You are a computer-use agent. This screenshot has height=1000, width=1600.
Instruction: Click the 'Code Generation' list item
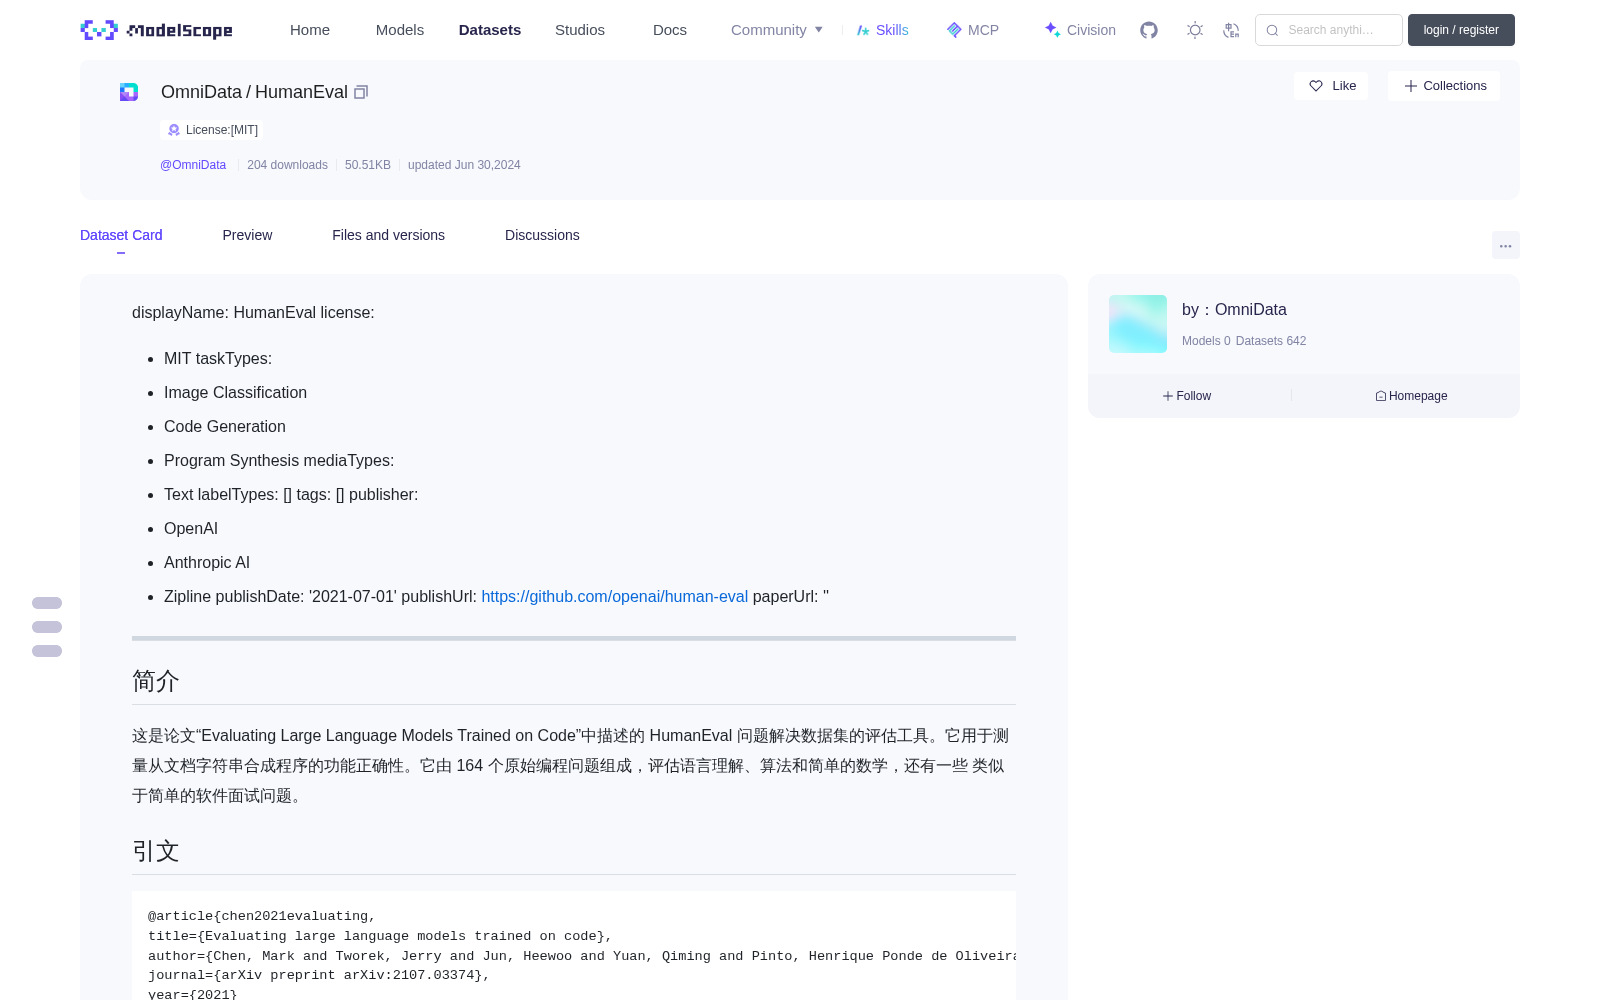click(225, 426)
